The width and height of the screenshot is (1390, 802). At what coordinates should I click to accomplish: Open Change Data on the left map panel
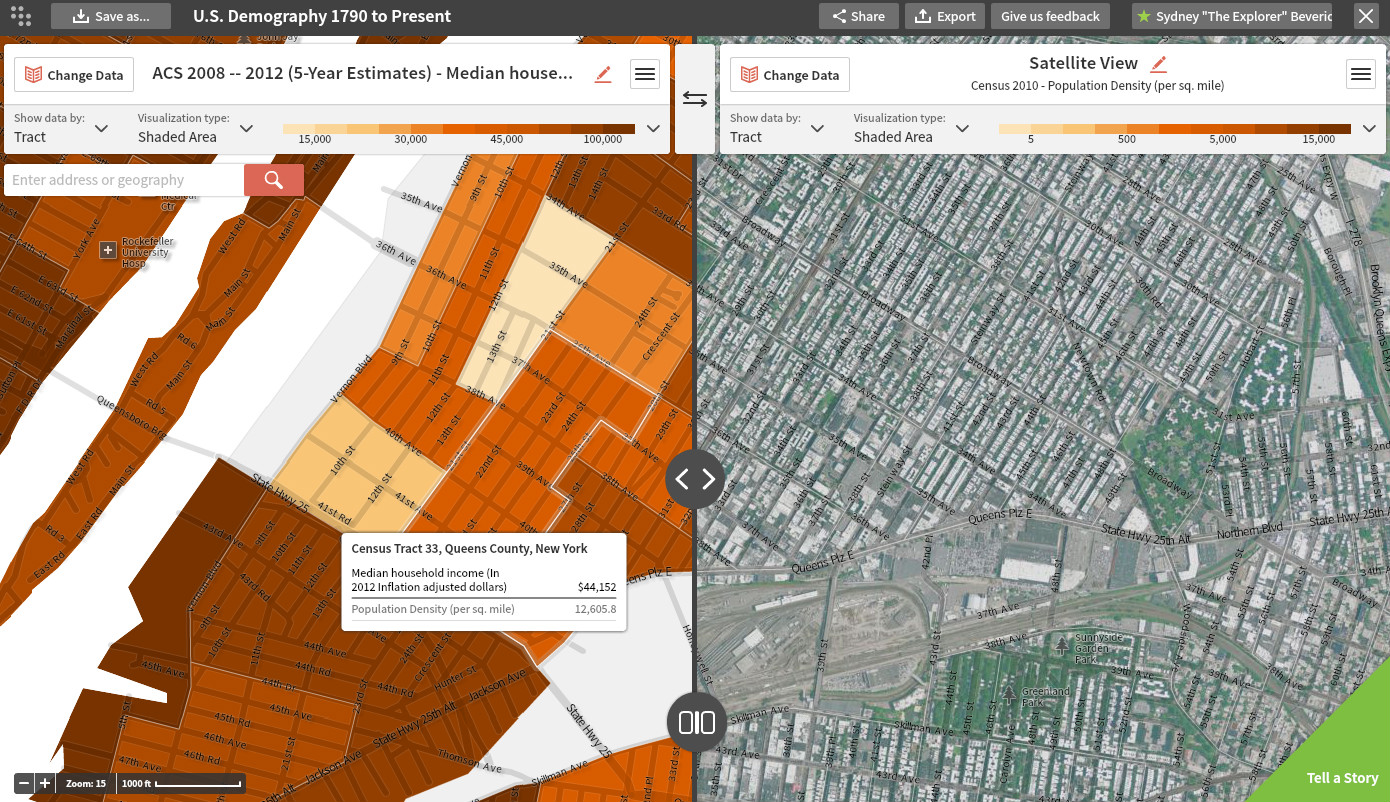tap(73, 74)
